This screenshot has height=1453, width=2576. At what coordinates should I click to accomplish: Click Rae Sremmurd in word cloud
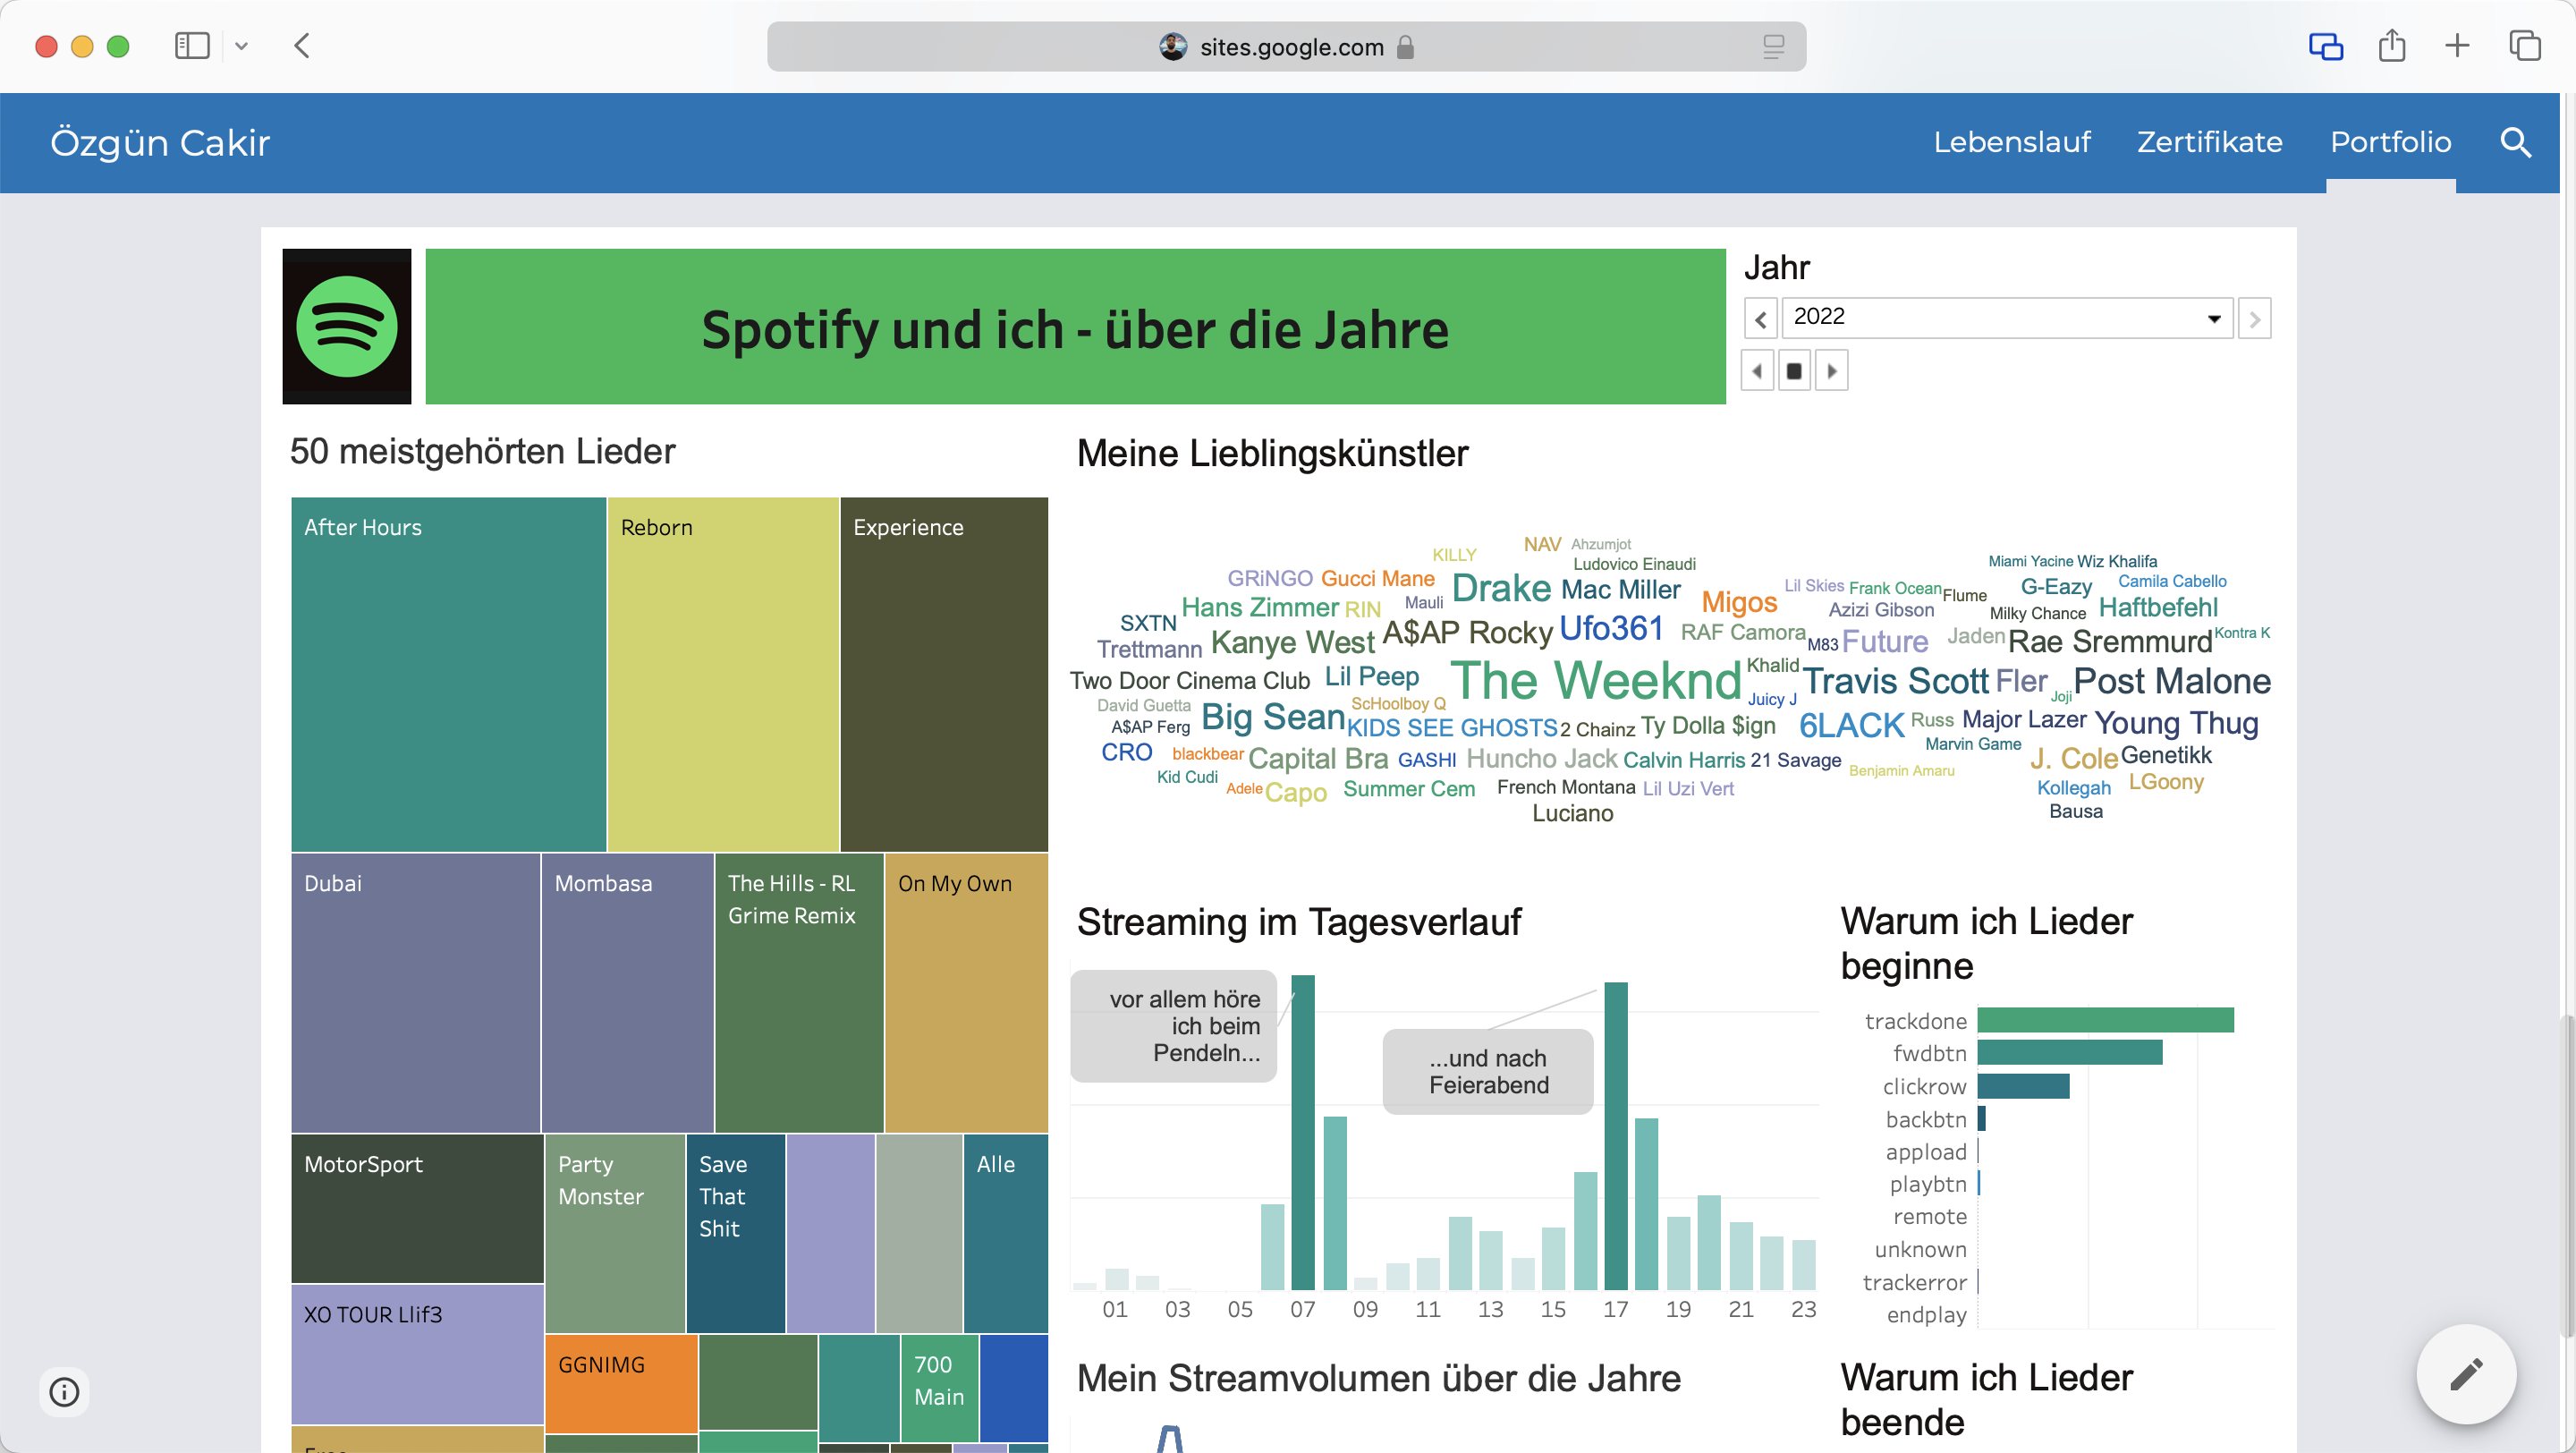coord(2110,642)
